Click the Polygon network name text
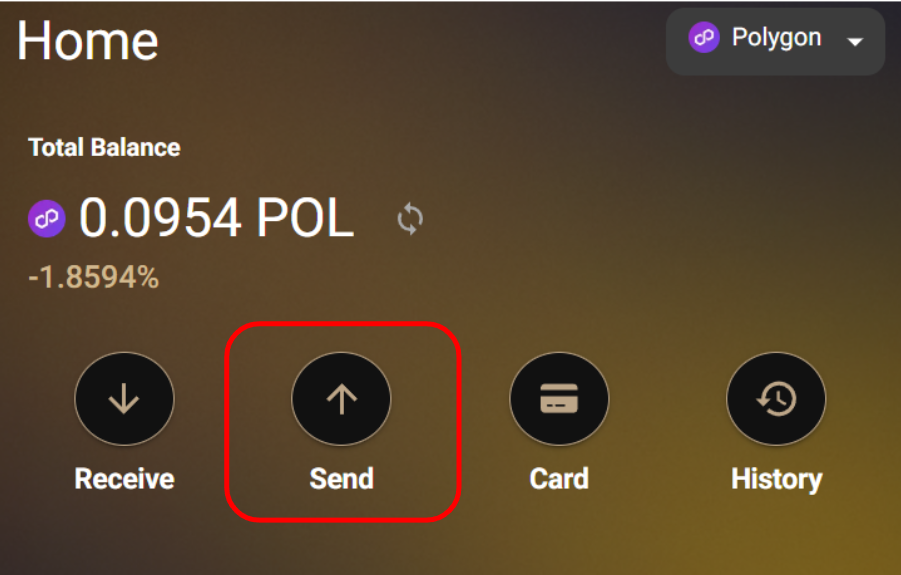This screenshot has width=901, height=575. click(776, 38)
